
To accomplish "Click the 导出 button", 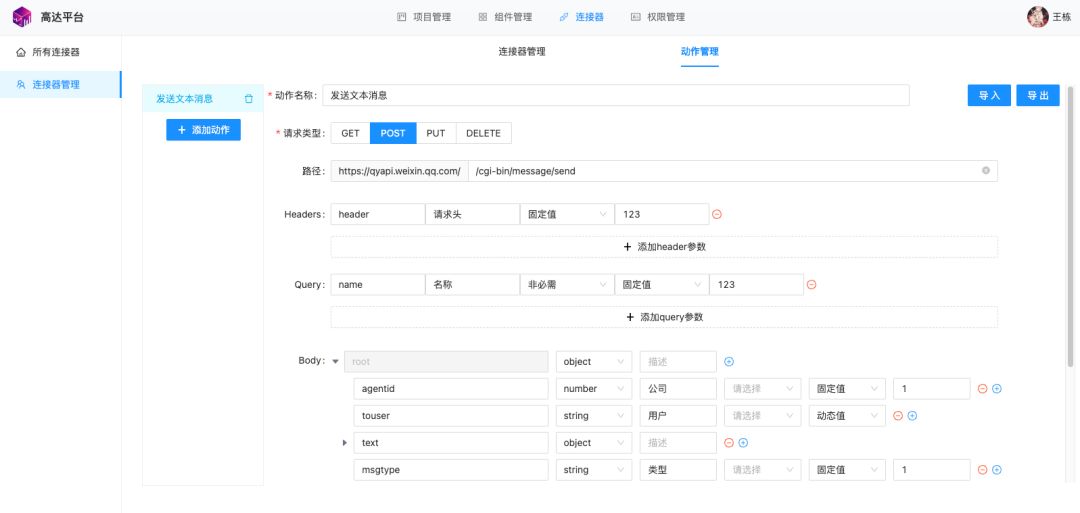I will click(x=1038, y=96).
